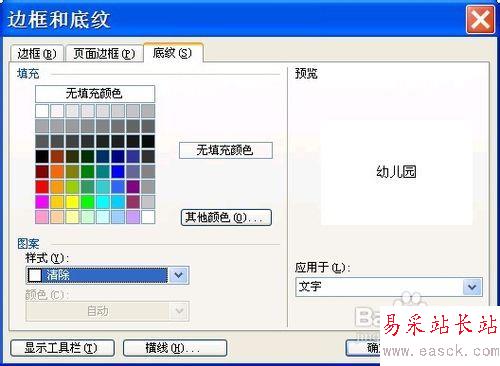Choose the pastel lavender swatch
This screenshot has width=500, height=366.
click(x=133, y=217)
